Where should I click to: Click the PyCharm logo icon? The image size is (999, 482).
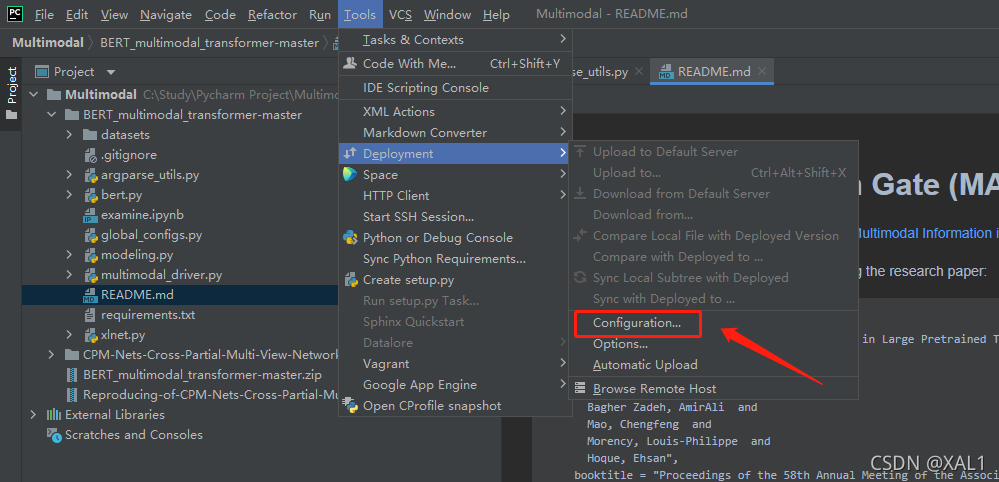point(15,13)
